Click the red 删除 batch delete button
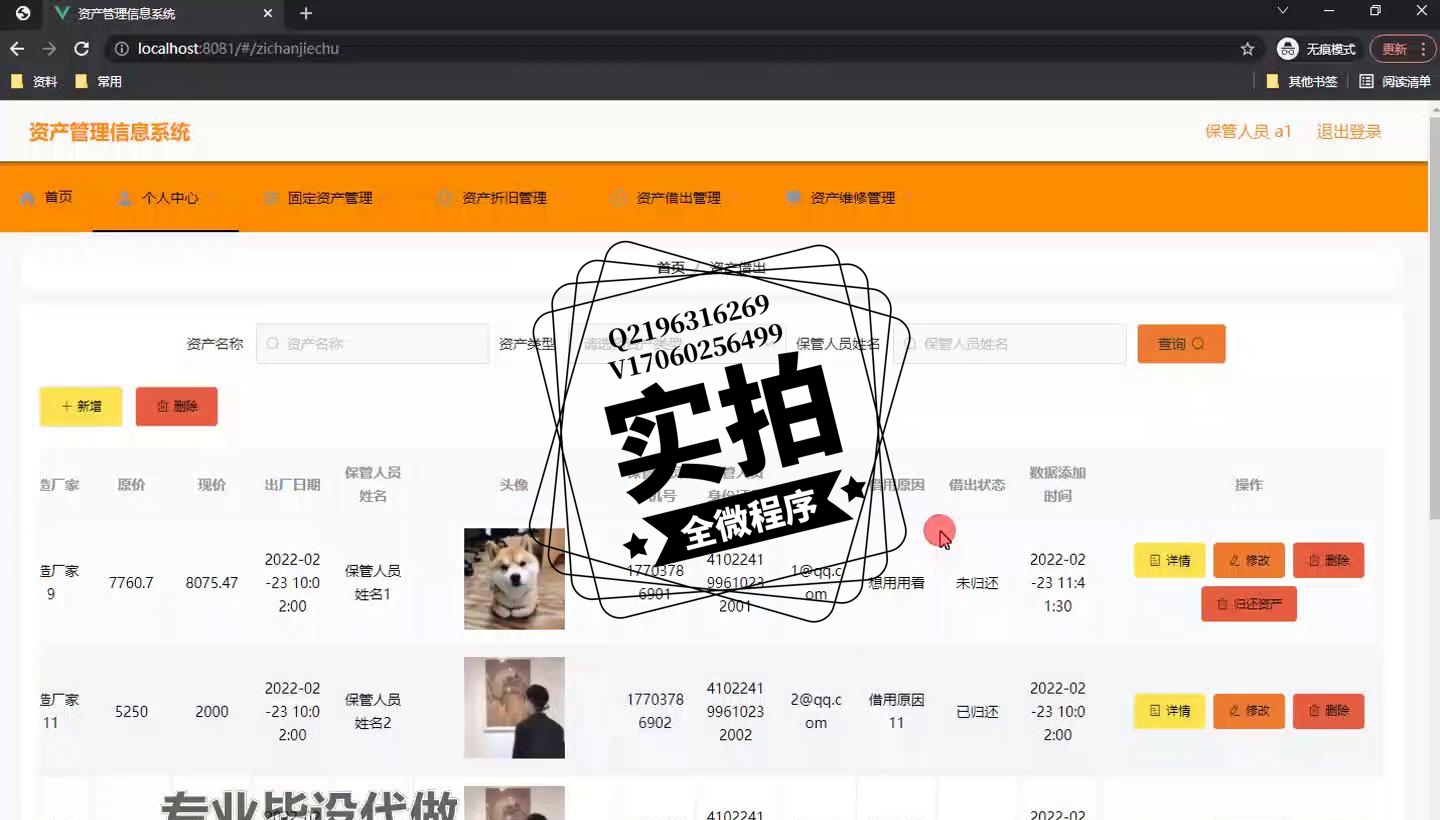This screenshot has height=820, width=1440. click(x=177, y=407)
